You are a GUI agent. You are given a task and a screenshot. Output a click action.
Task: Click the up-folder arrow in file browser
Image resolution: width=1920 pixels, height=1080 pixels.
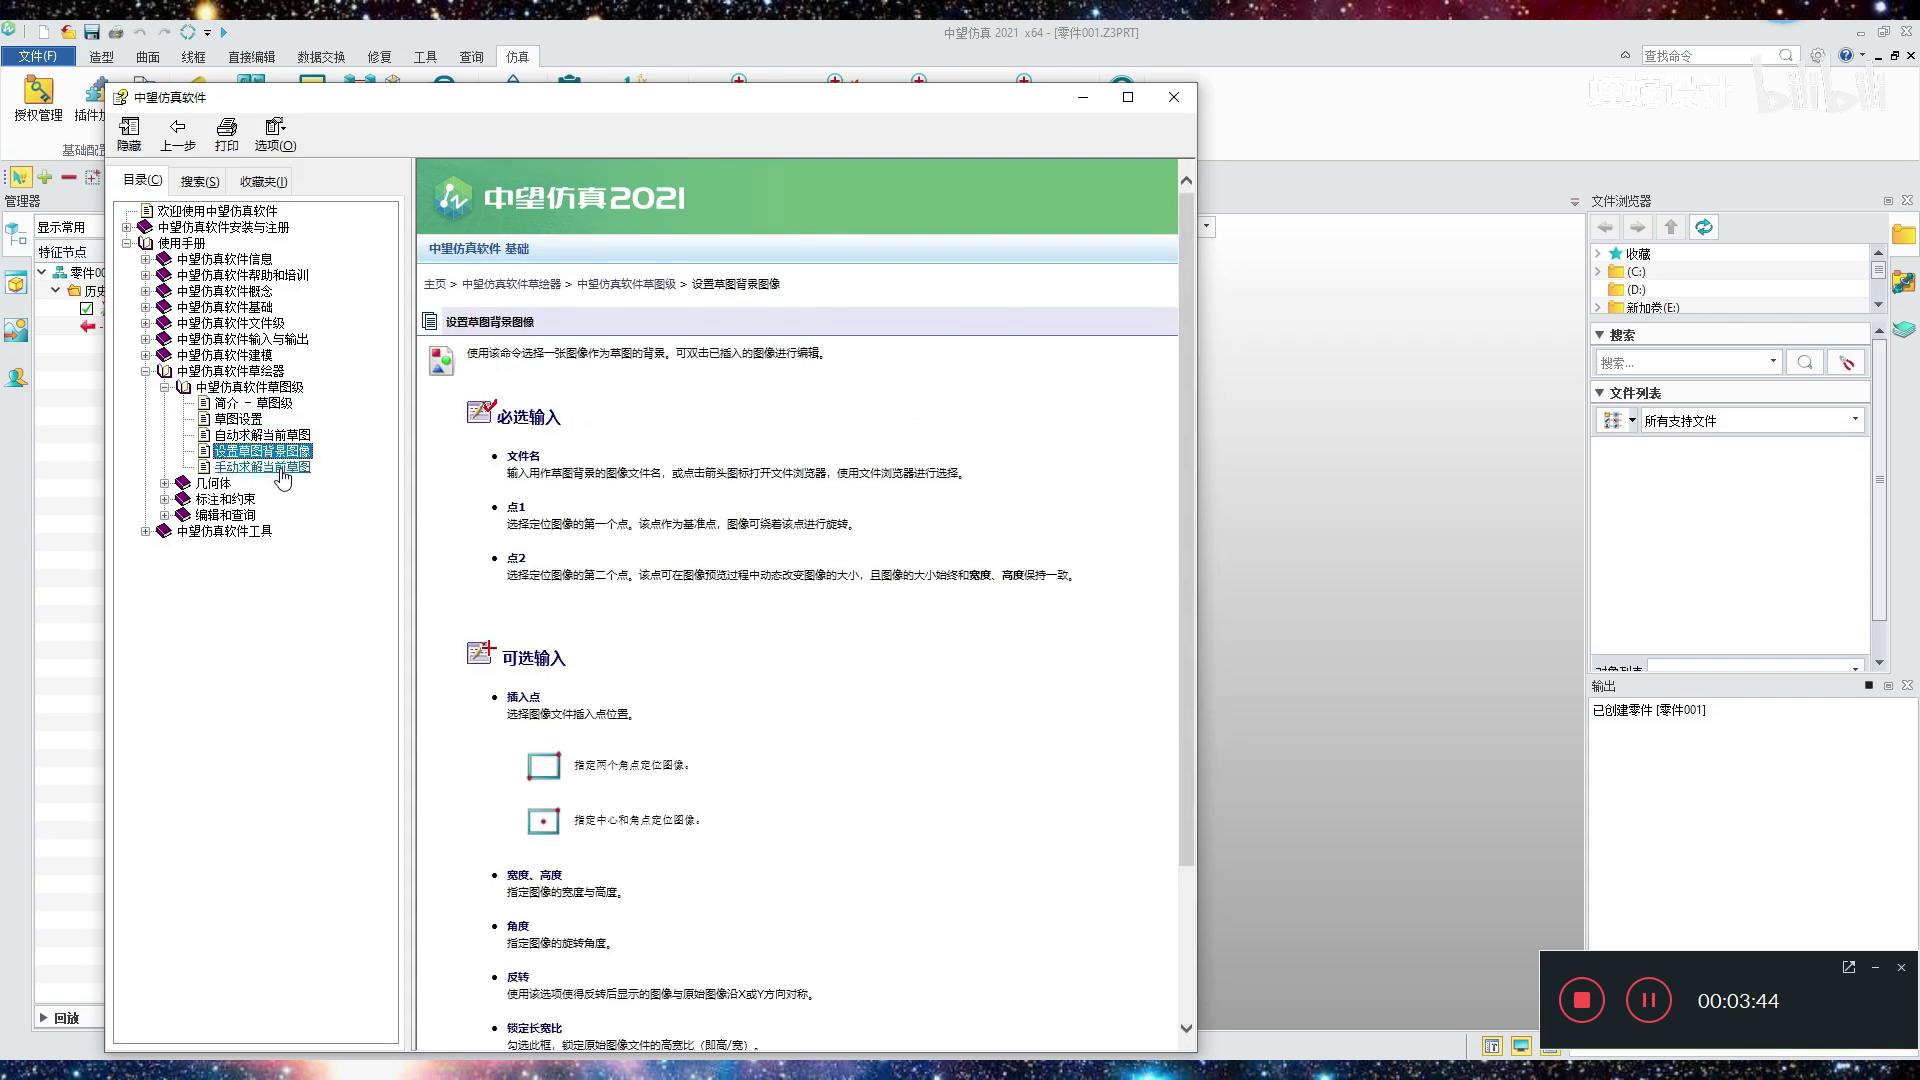1671,227
